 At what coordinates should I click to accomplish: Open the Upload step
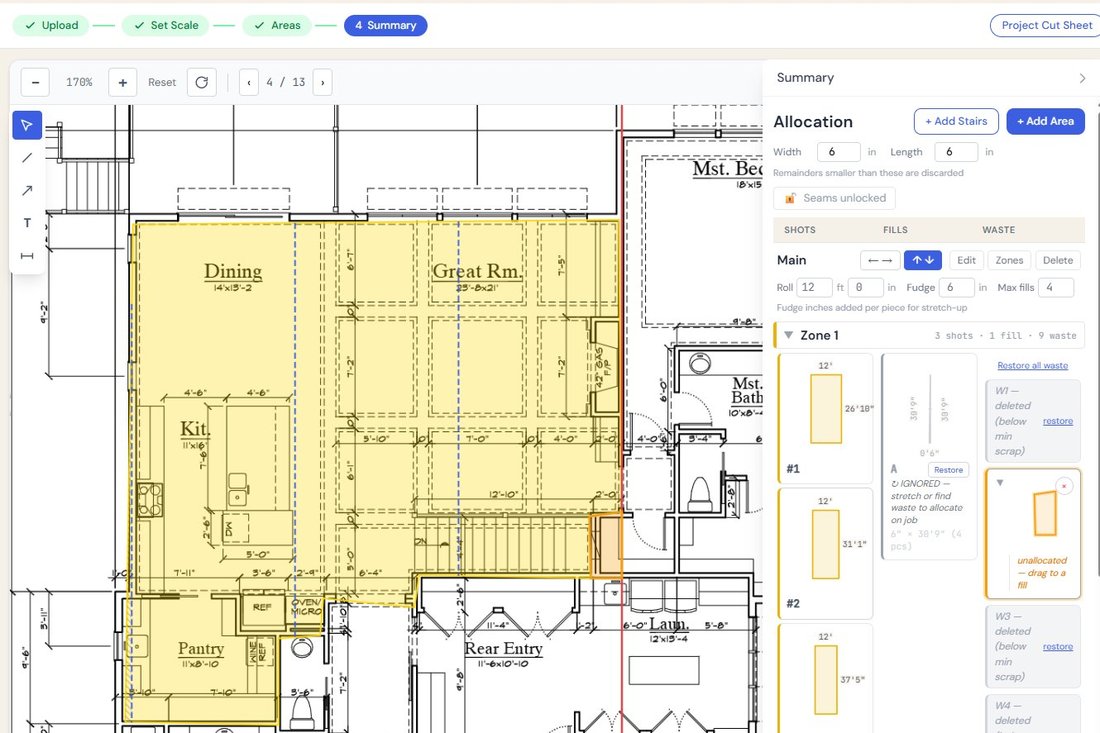[51, 25]
